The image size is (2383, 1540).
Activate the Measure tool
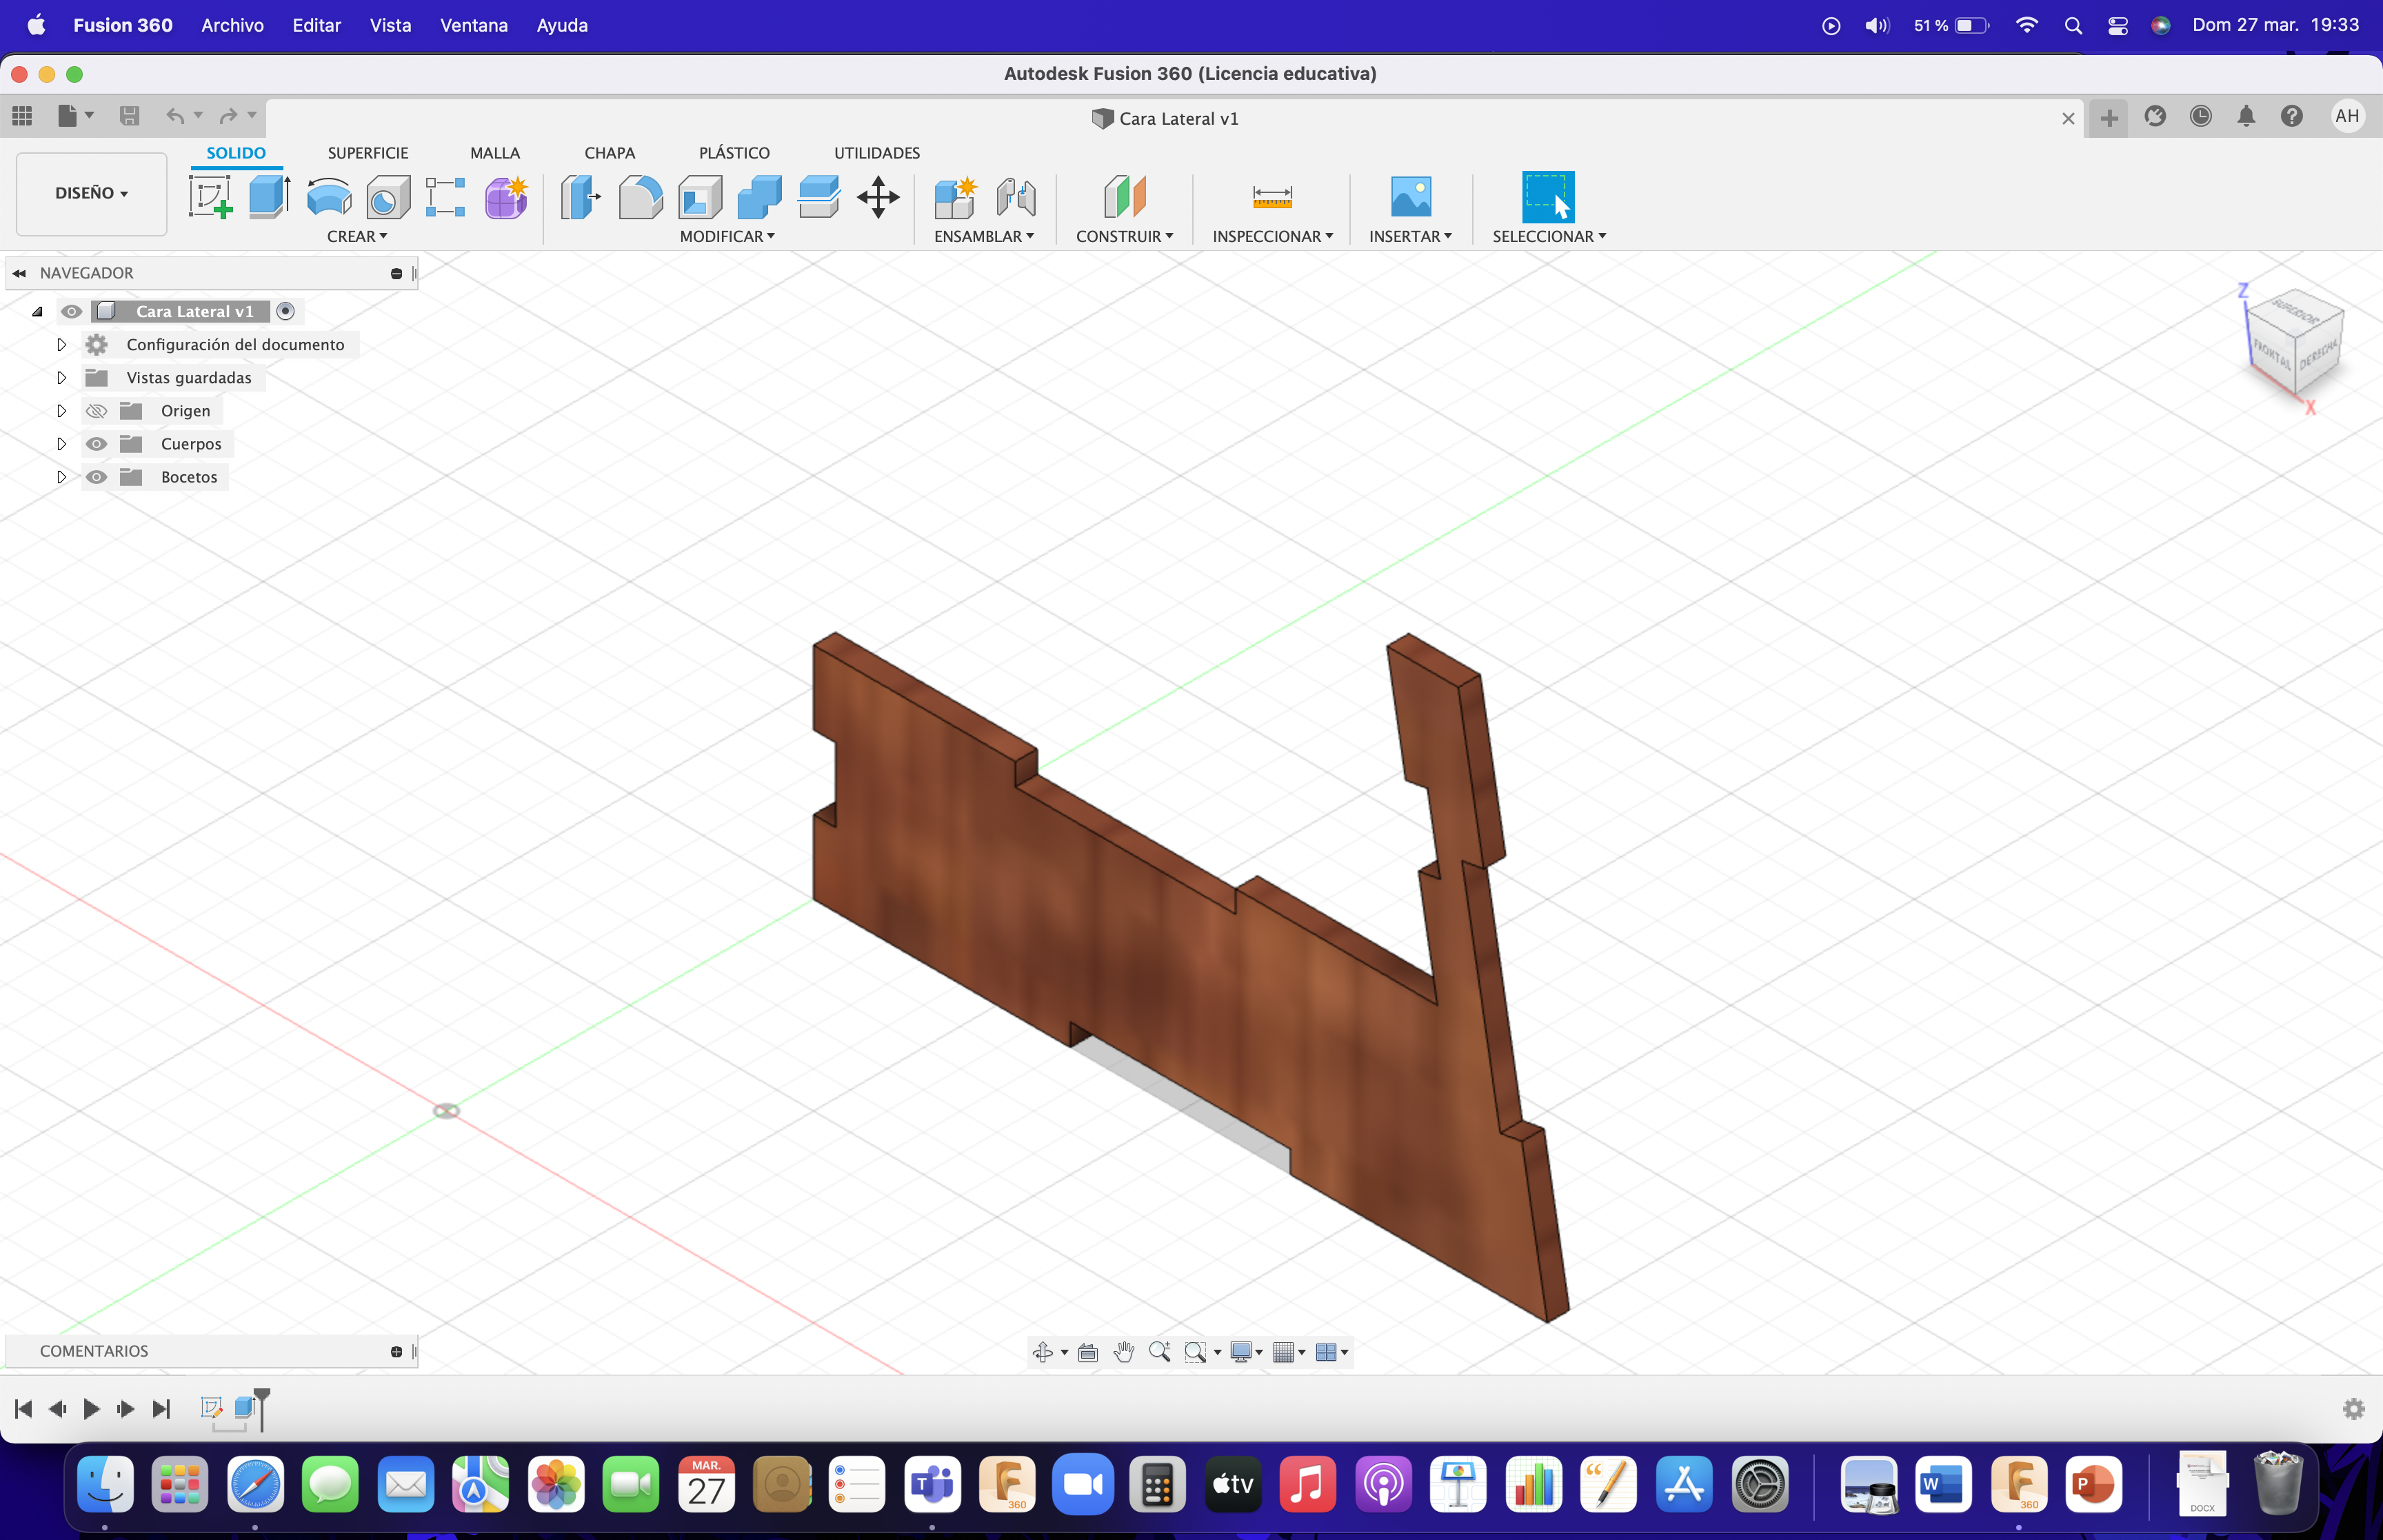click(1272, 196)
